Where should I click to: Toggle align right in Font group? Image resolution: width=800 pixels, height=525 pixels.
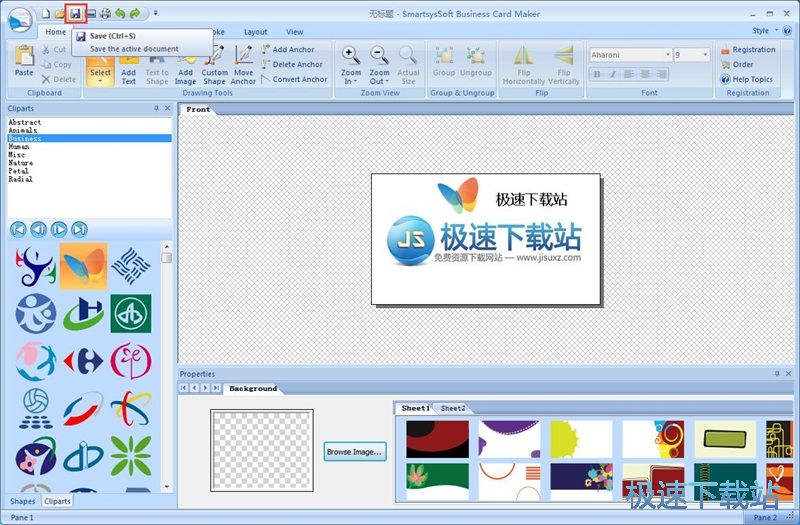(661, 74)
